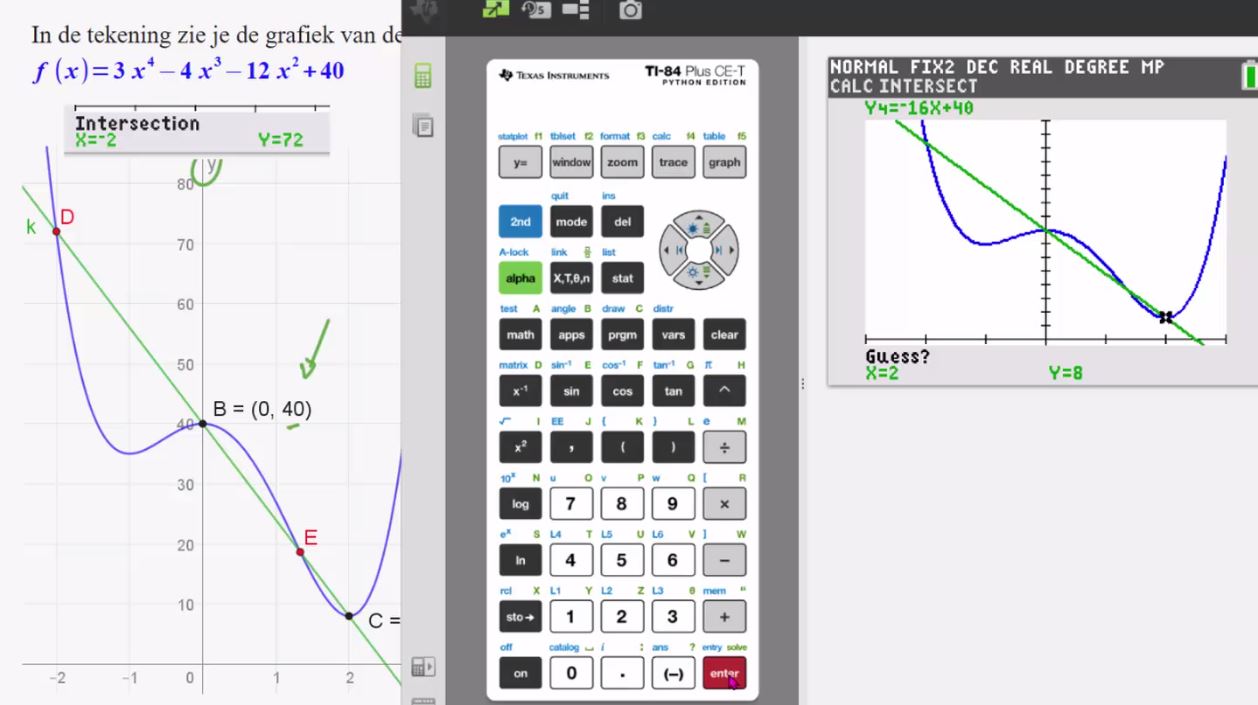Click the intersection cursor on the emulator graph
Viewport: 1258px width, 705px height.
point(1165,317)
